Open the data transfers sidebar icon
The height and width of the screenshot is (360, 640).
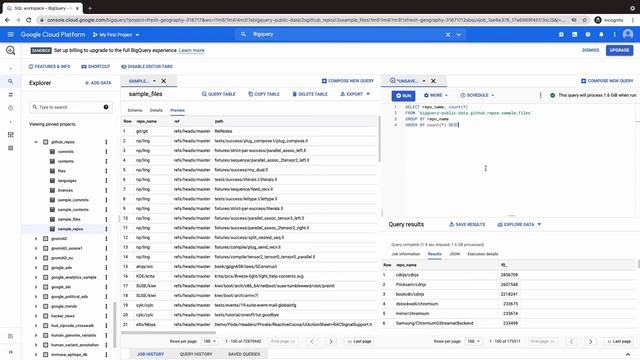click(11, 95)
